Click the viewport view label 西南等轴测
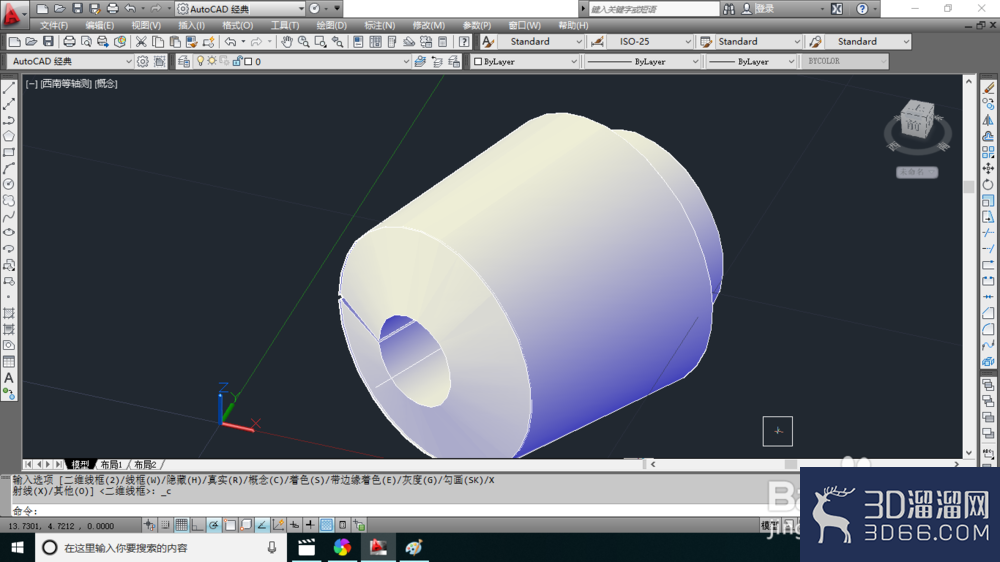Viewport: 1000px width, 562px height. pos(66,84)
